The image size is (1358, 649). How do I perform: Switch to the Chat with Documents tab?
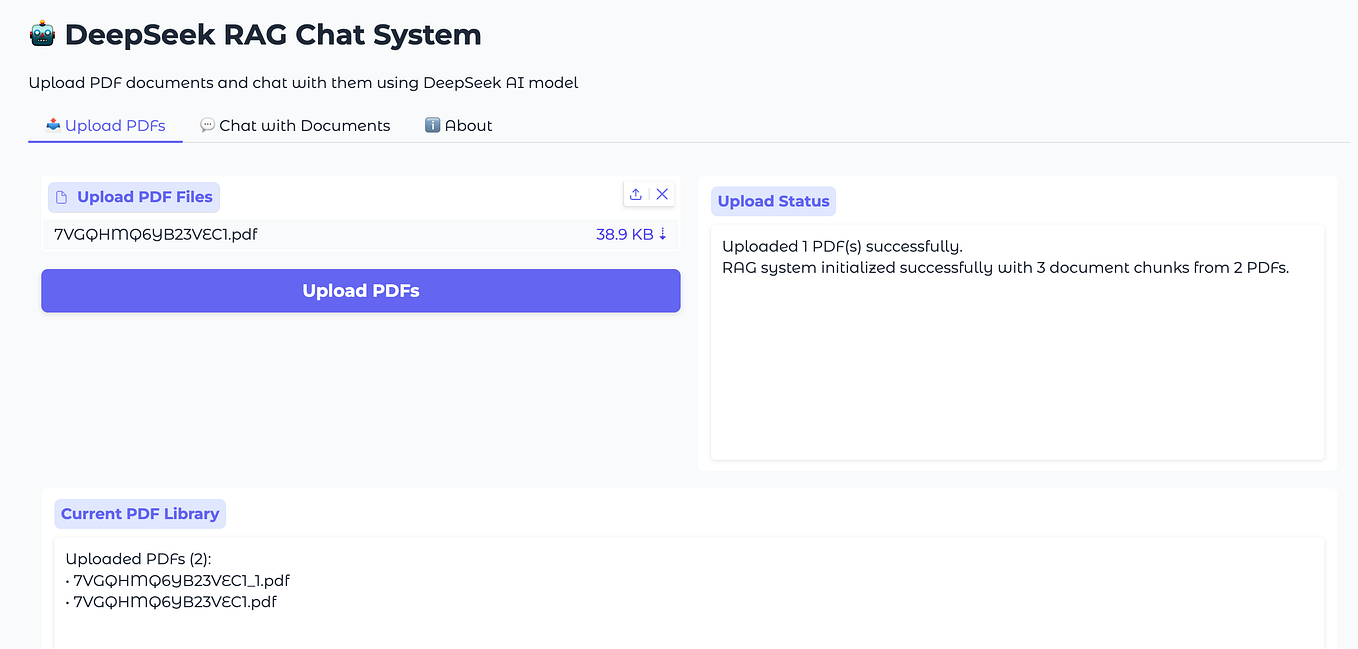(304, 125)
